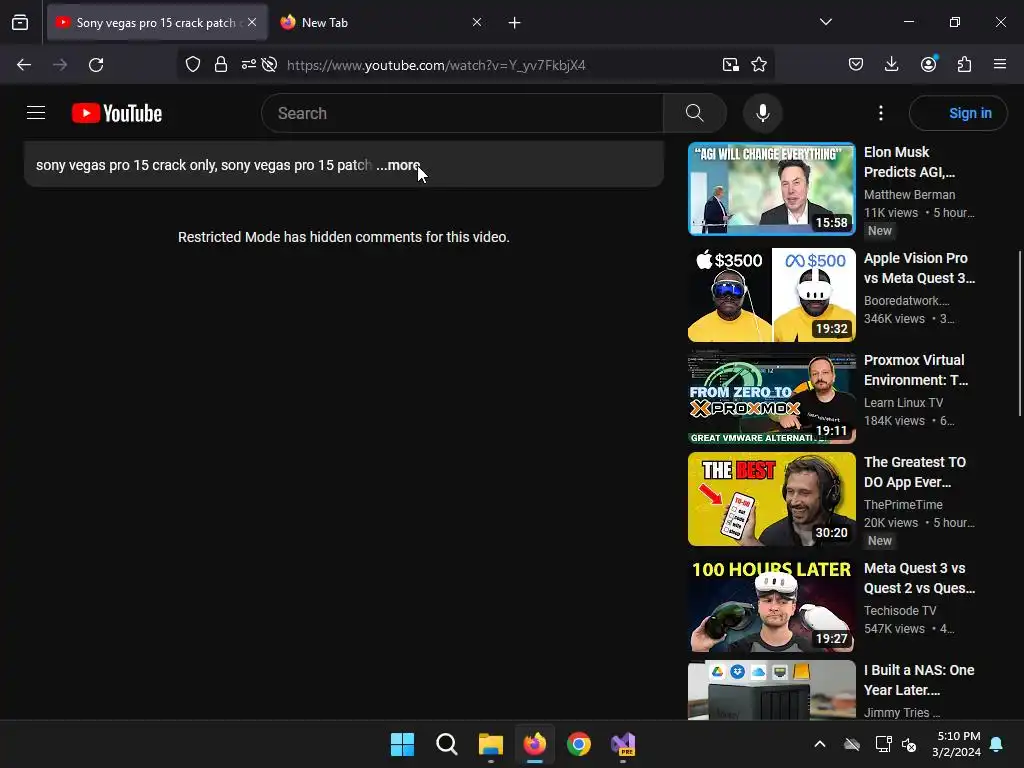Screen dimensions: 1024x768
Task: Expand video description with ...more
Action: (398, 165)
